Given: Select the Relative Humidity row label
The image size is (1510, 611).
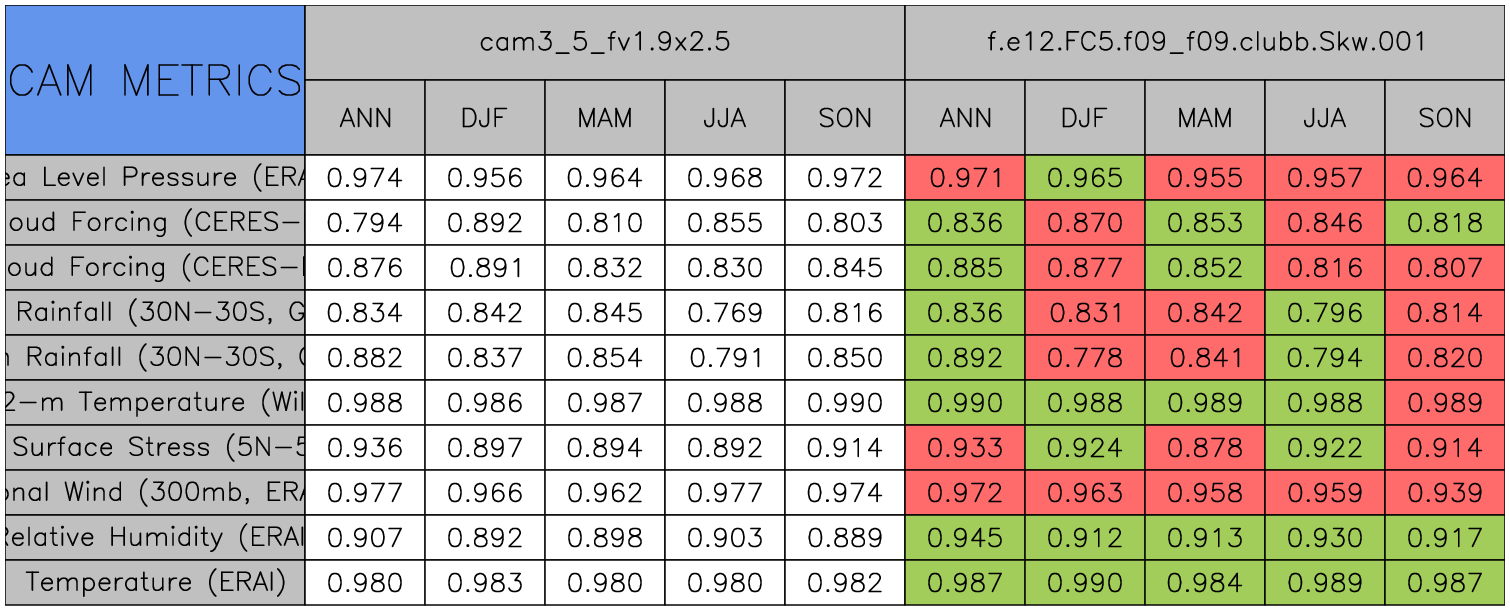Looking at the screenshot, I should click(155, 538).
